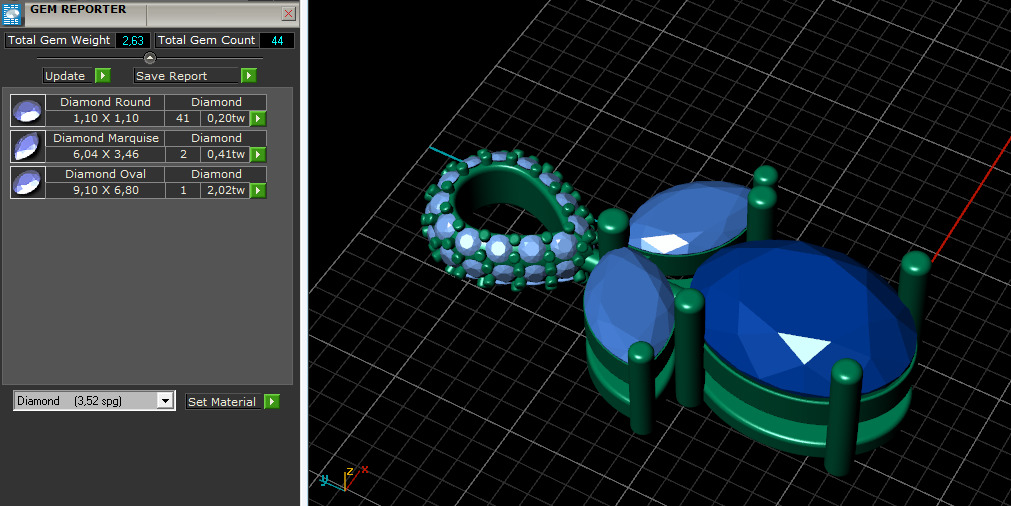Click the Gem Reporter panel icon
The width and height of the screenshot is (1011, 506).
[12, 14]
